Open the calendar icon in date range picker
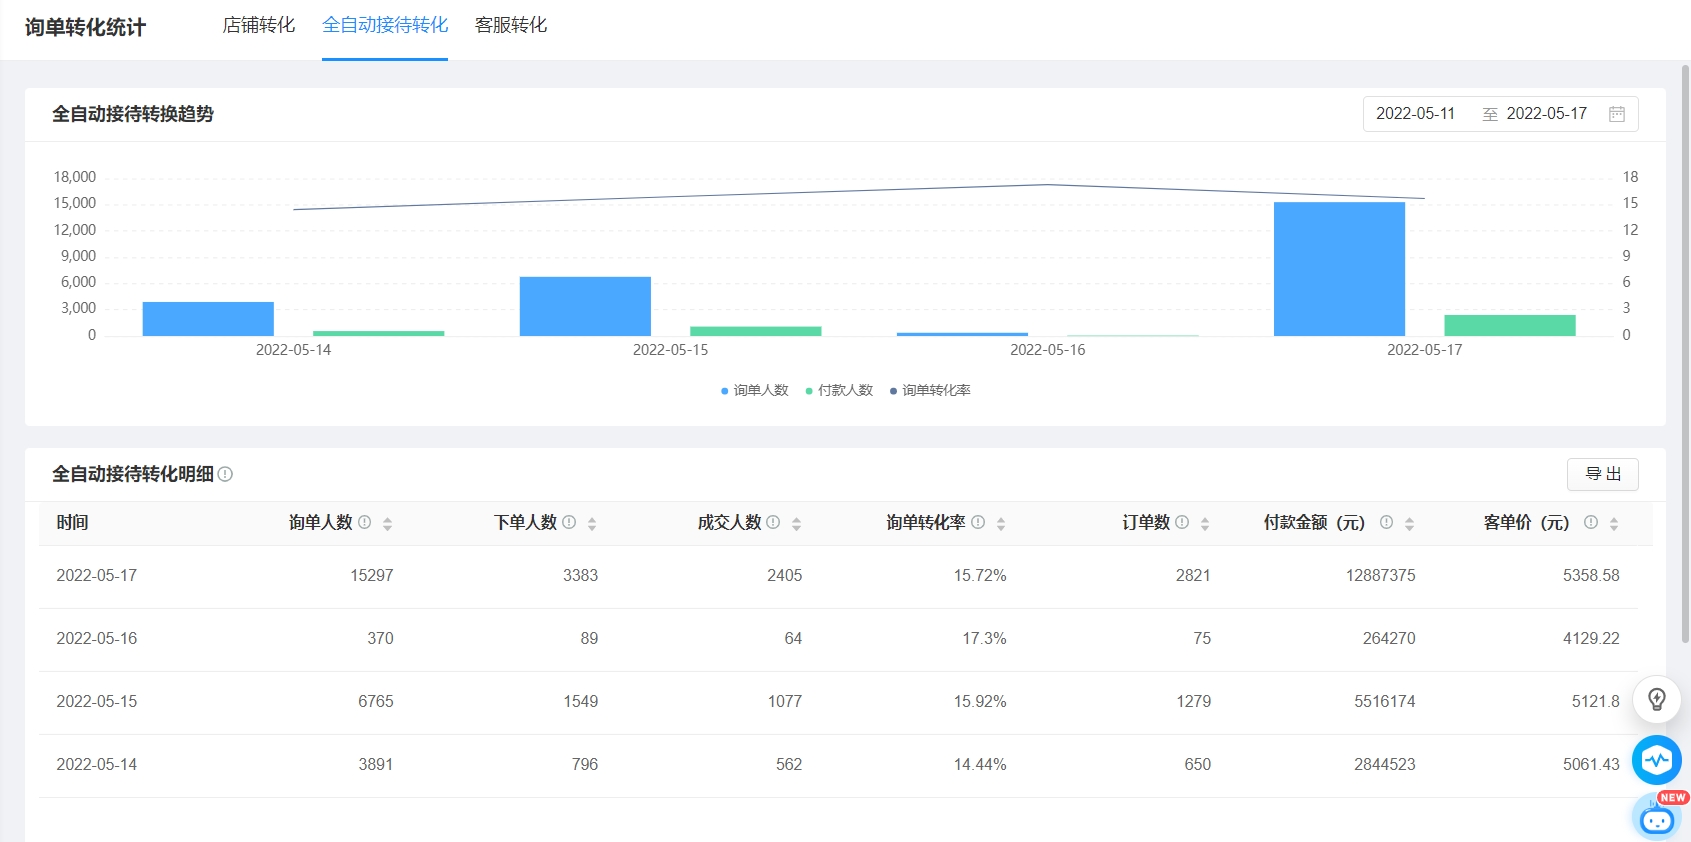1691x842 pixels. pos(1616,114)
